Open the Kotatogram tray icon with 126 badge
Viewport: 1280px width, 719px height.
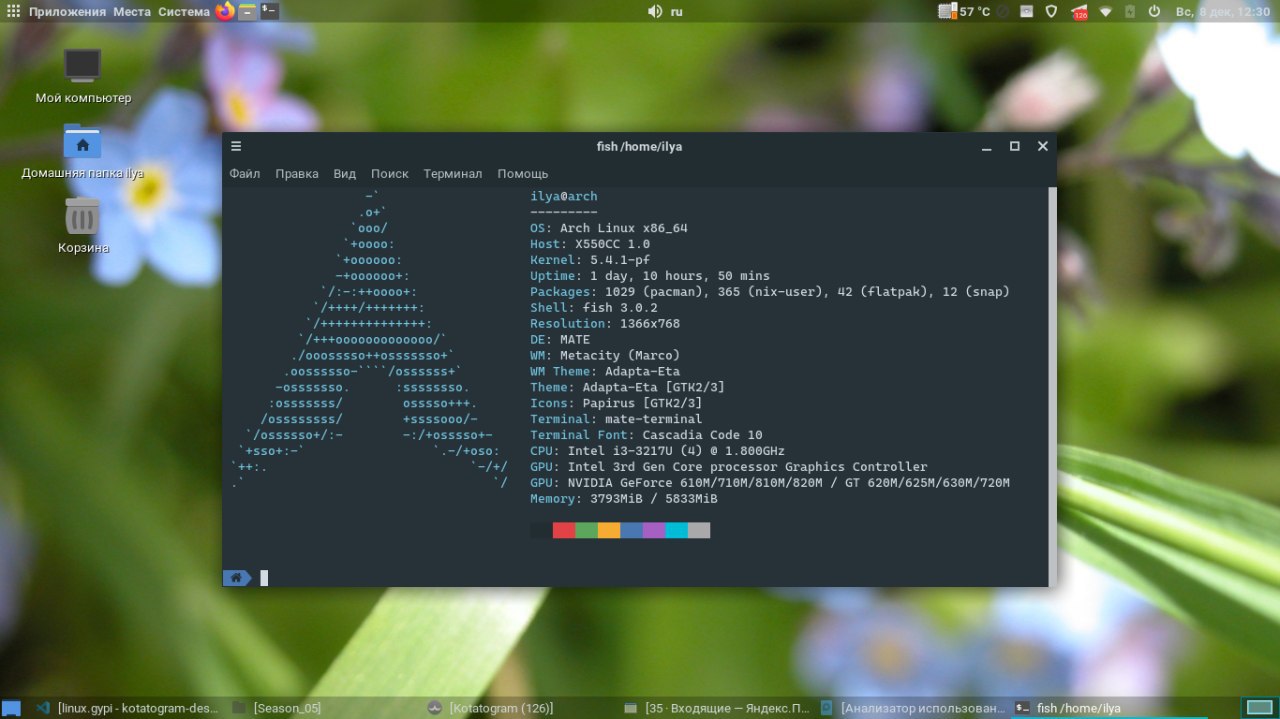tap(1079, 12)
